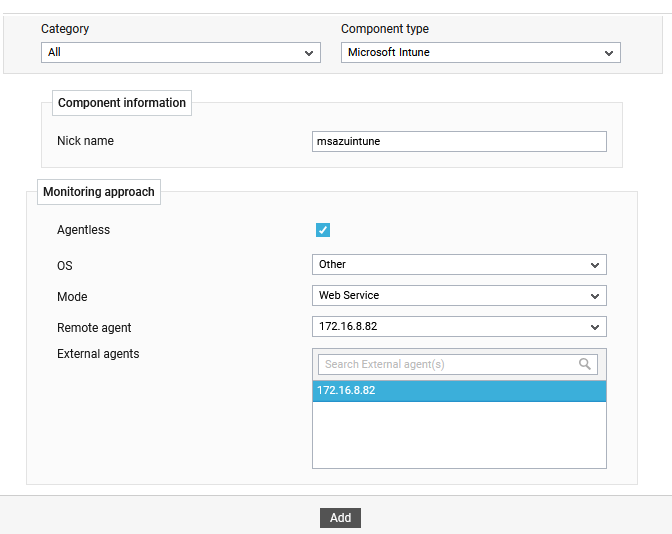Open the OS dropdown set to Other
The height and width of the screenshot is (534, 672).
click(x=459, y=265)
